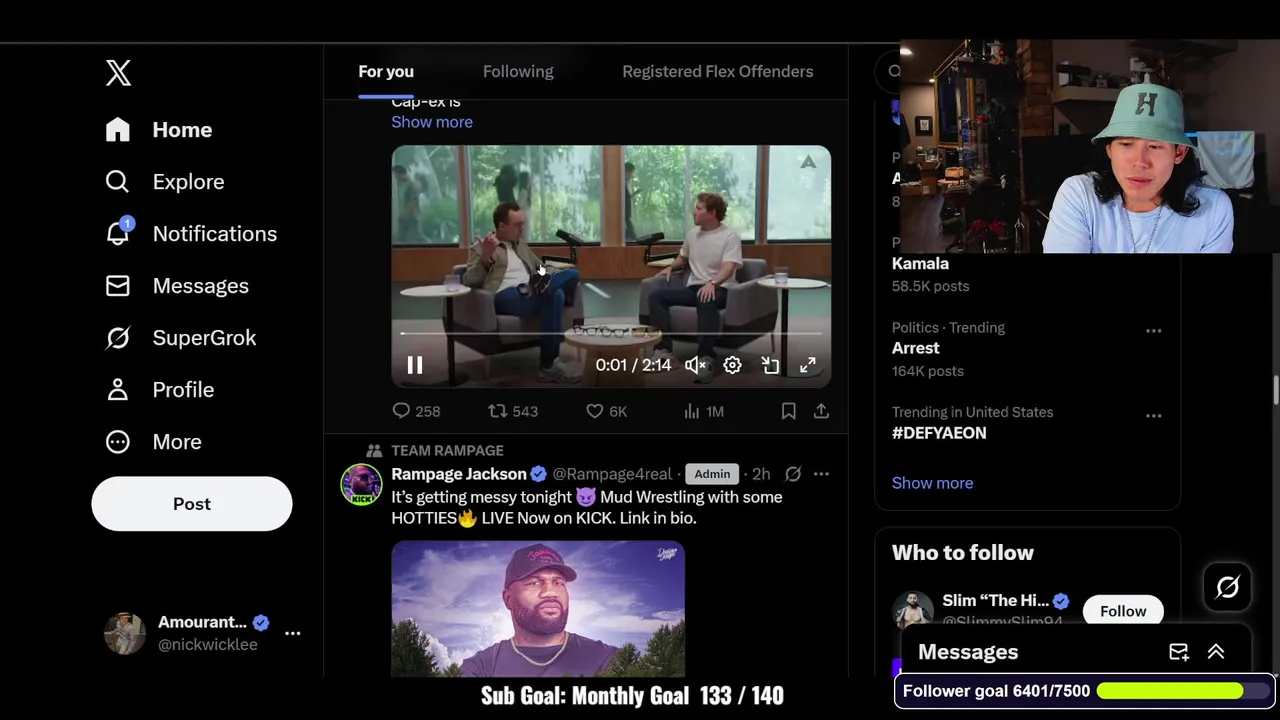Viewport: 1280px width, 720px height.
Task: Open options for the Arrest trend
Action: click(1153, 331)
